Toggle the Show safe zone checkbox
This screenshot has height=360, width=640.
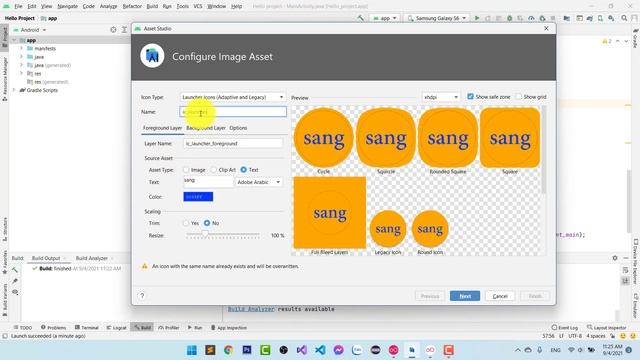click(470, 97)
